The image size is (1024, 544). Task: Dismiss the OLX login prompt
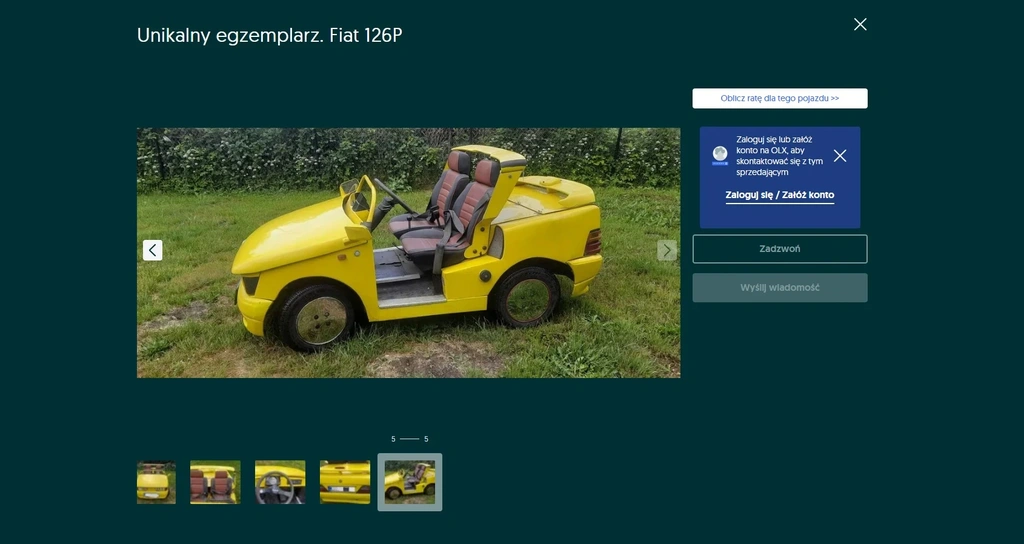coord(840,155)
